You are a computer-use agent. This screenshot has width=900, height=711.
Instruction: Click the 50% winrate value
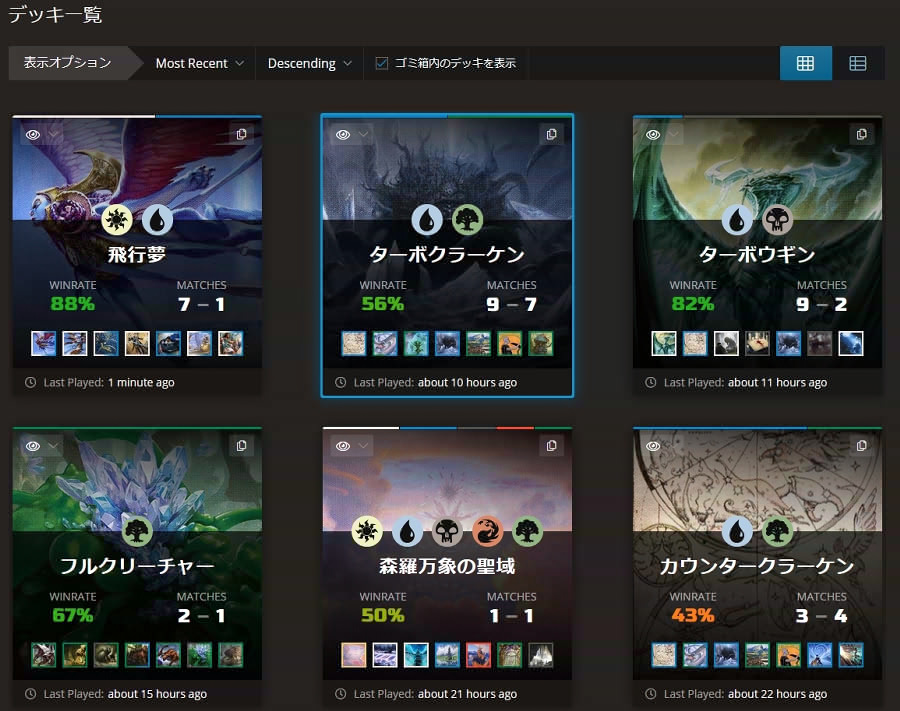383,615
